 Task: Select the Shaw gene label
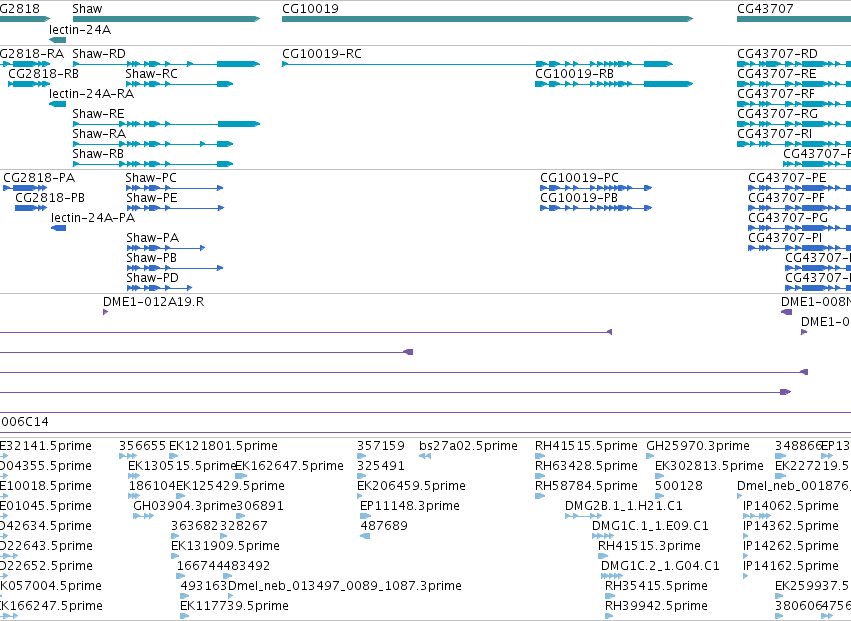click(x=87, y=9)
